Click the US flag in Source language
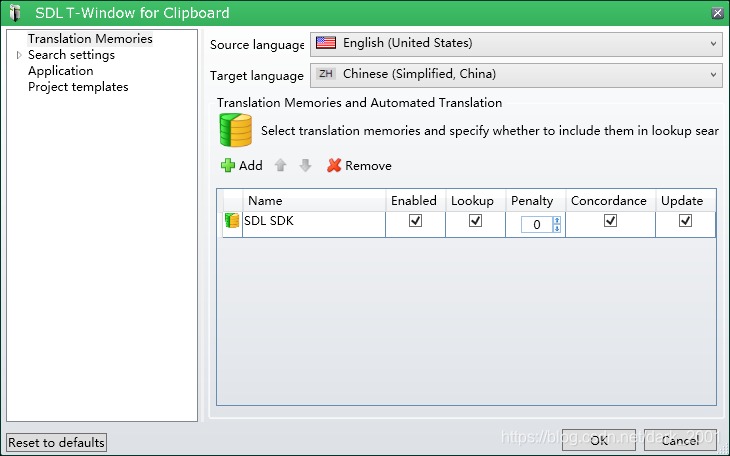The height and width of the screenshot is (456, 730). [x=326, y=43]
